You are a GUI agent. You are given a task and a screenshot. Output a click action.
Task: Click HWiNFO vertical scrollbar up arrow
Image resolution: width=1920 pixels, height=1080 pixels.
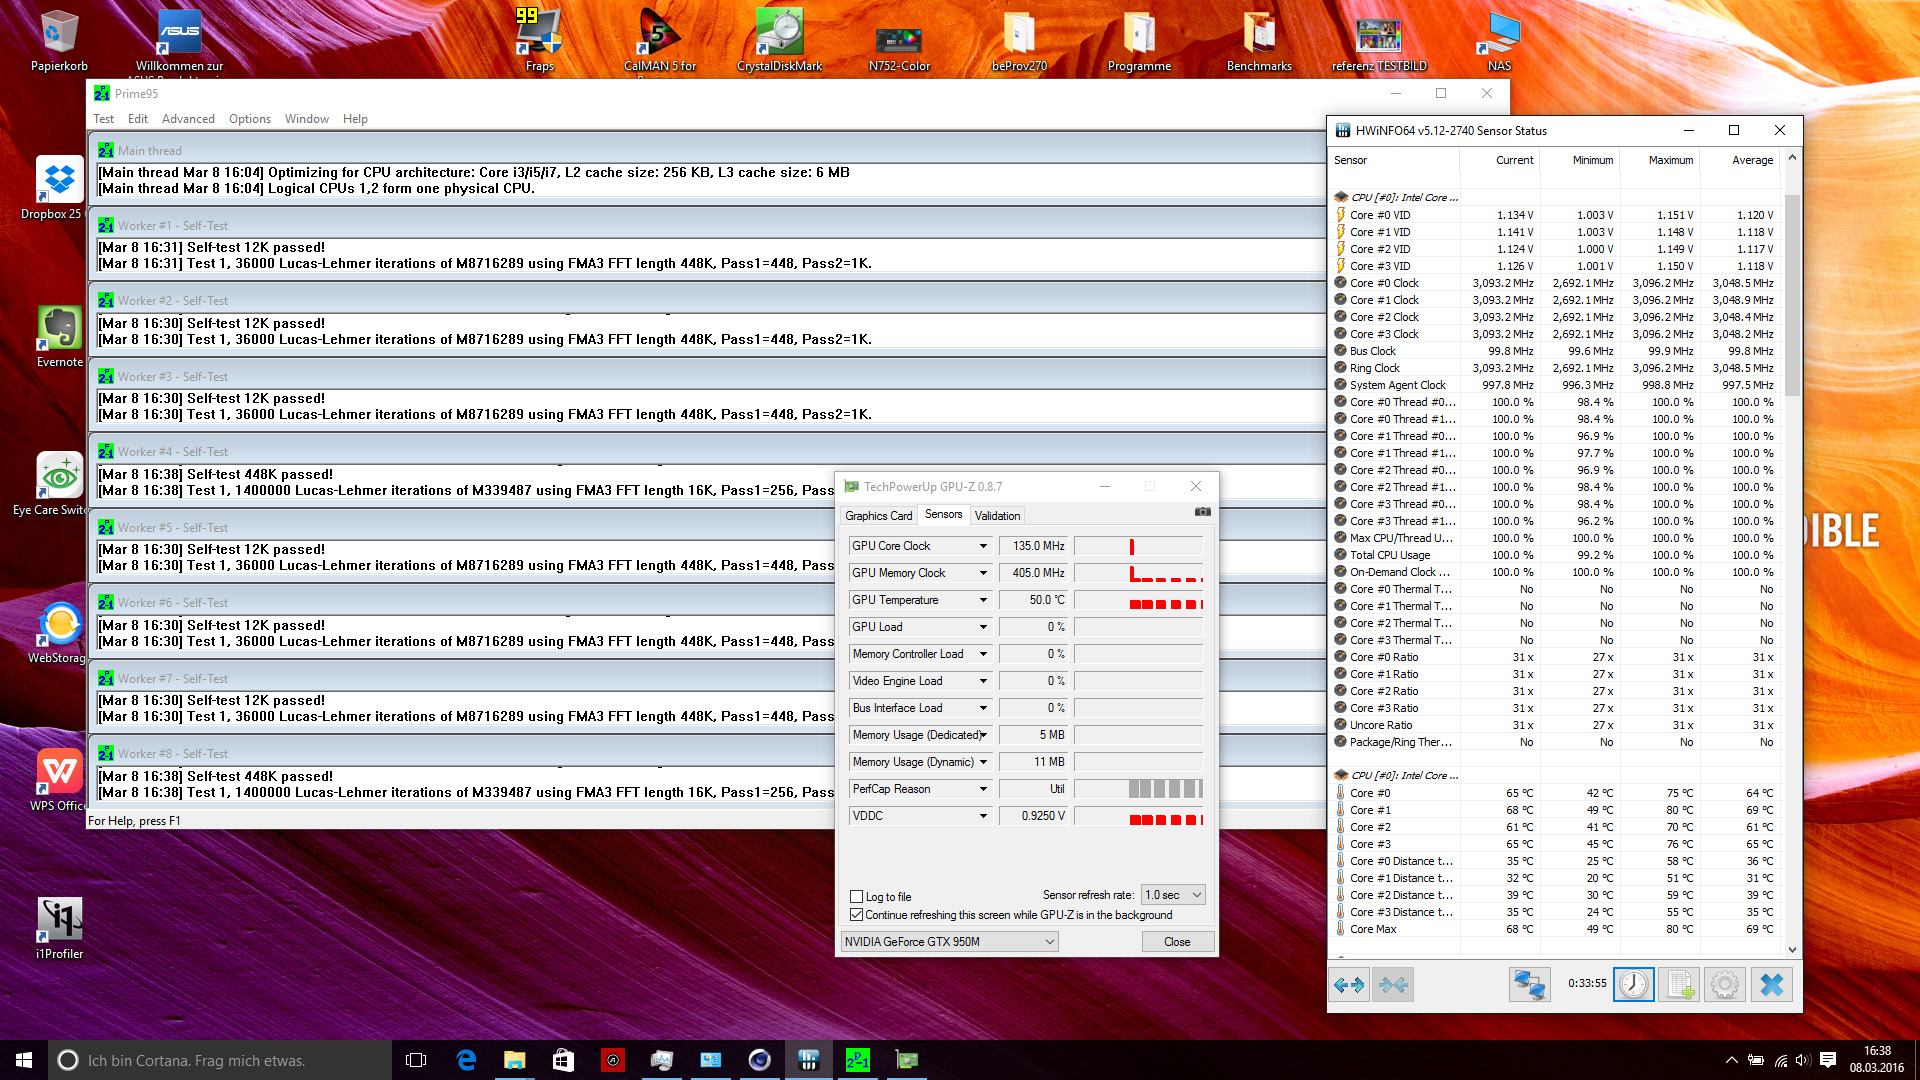coord(1792,158)
